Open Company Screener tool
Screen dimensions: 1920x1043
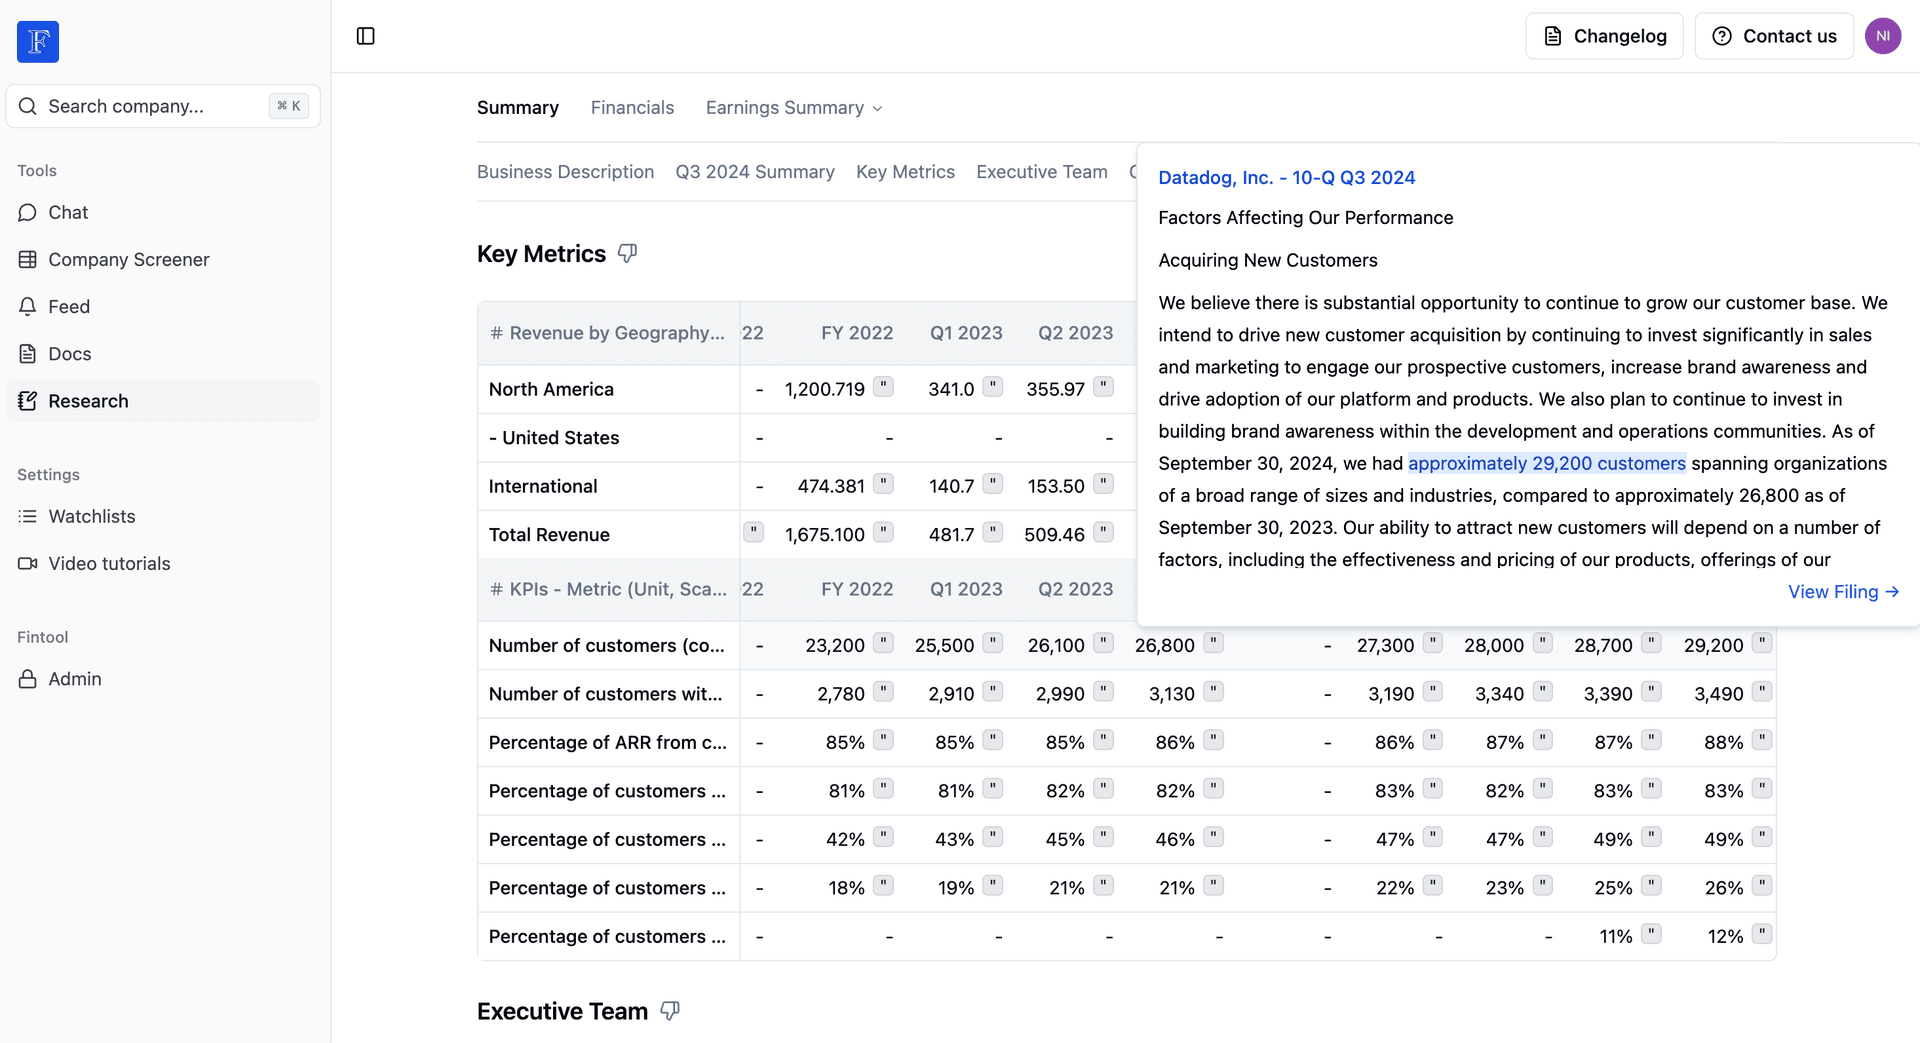point(163,259)
